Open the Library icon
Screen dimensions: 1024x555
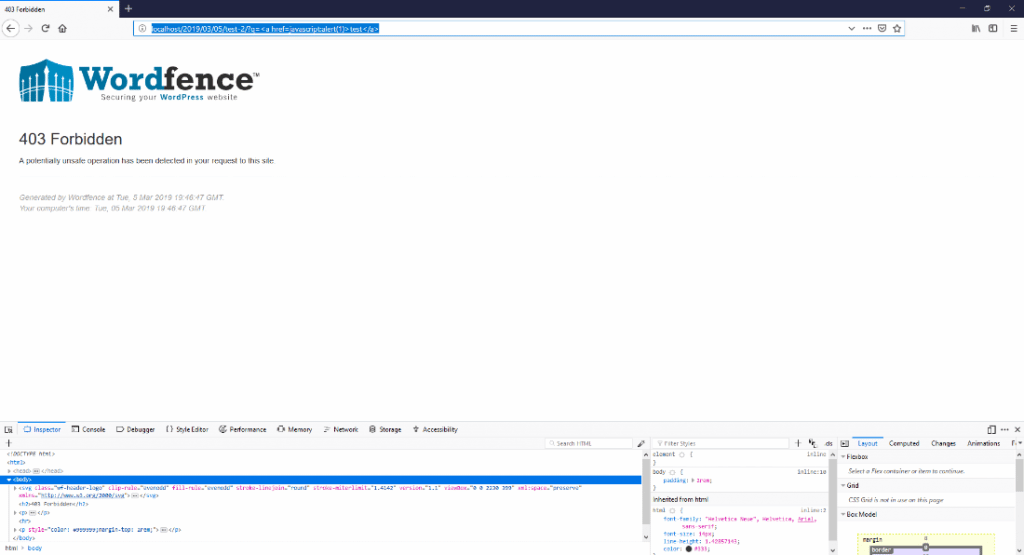(x=976, y=29)
